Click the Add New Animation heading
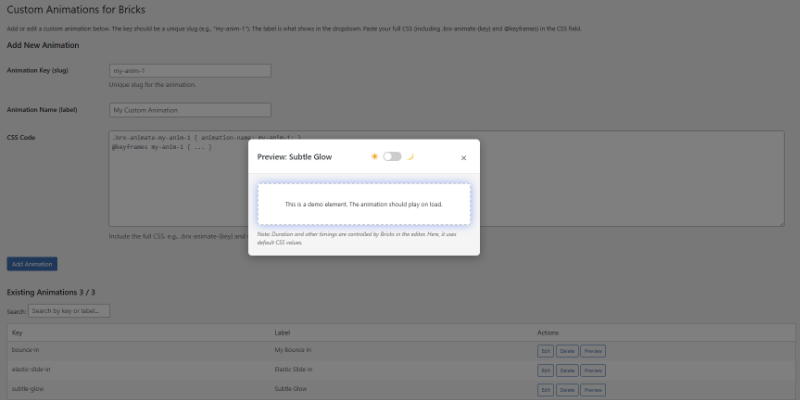Screen dimensions: 800x400 pyautogui.click(x=43, y=45)
